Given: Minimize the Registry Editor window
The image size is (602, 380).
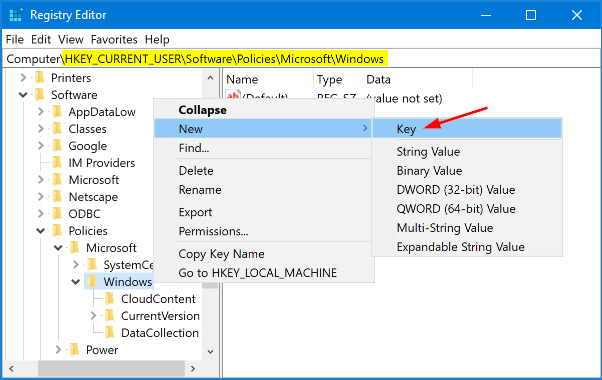Looking at the screenshot, I should pos(486,15).
